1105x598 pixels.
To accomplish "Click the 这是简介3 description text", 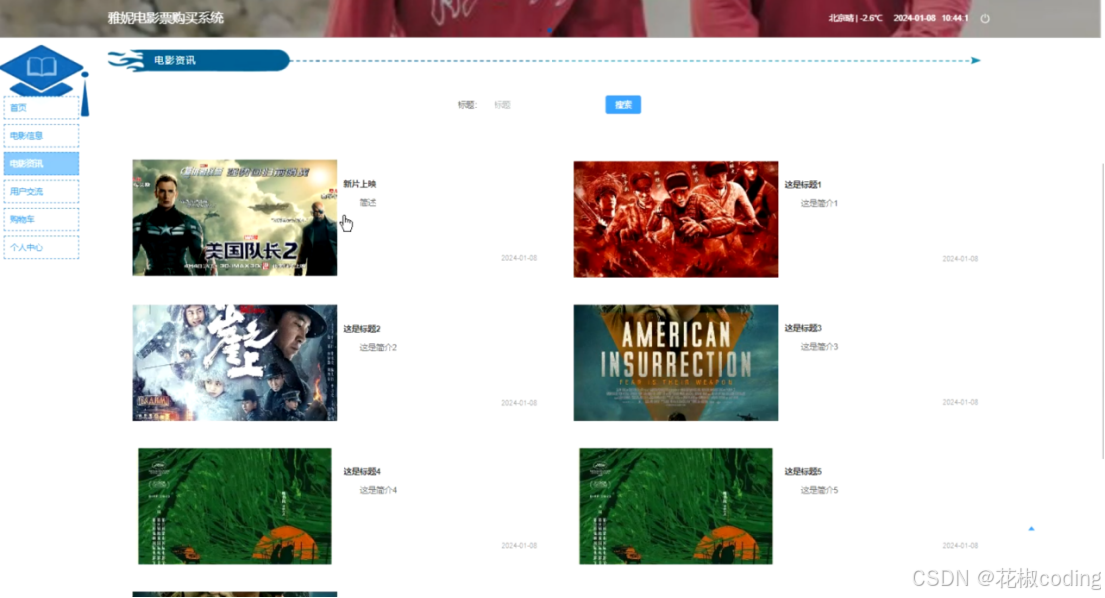I will tap(819, 347).
